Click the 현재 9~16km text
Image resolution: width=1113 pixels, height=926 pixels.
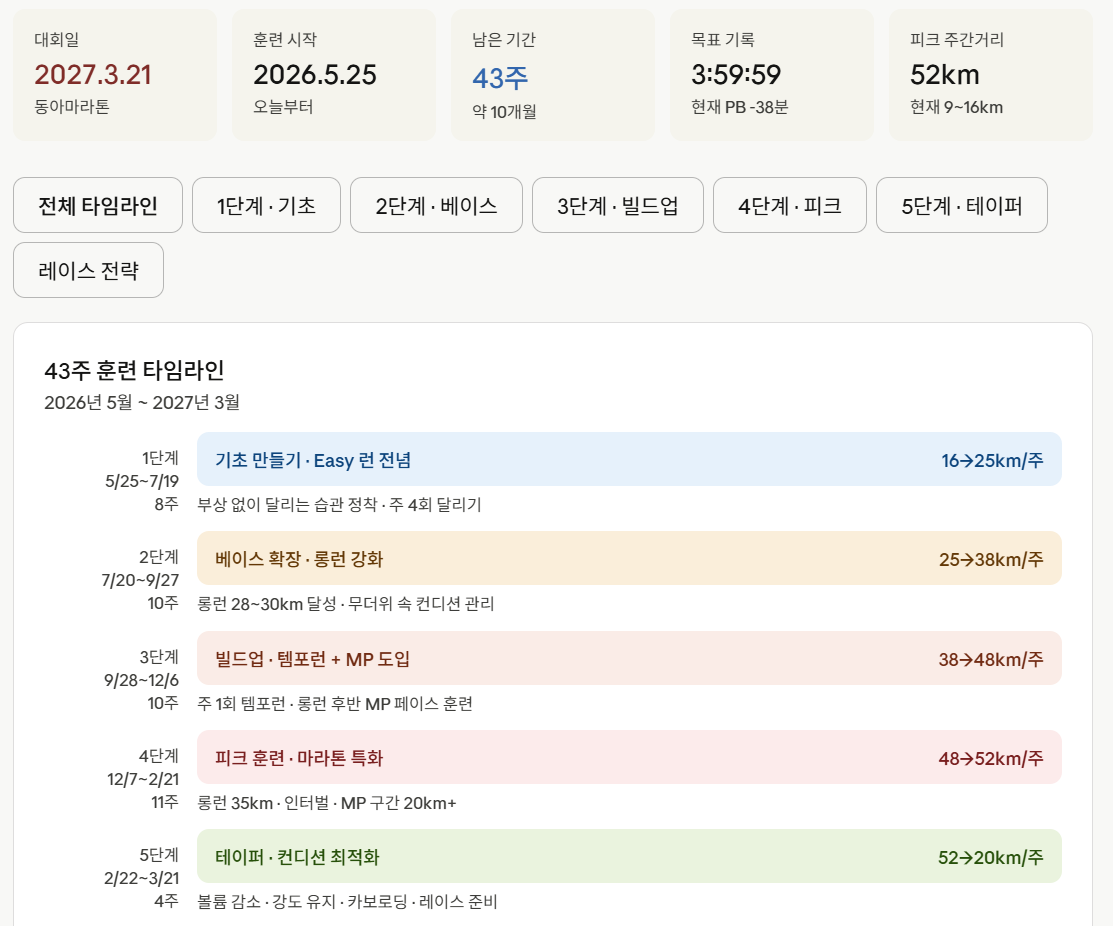(x=956, y=106)
